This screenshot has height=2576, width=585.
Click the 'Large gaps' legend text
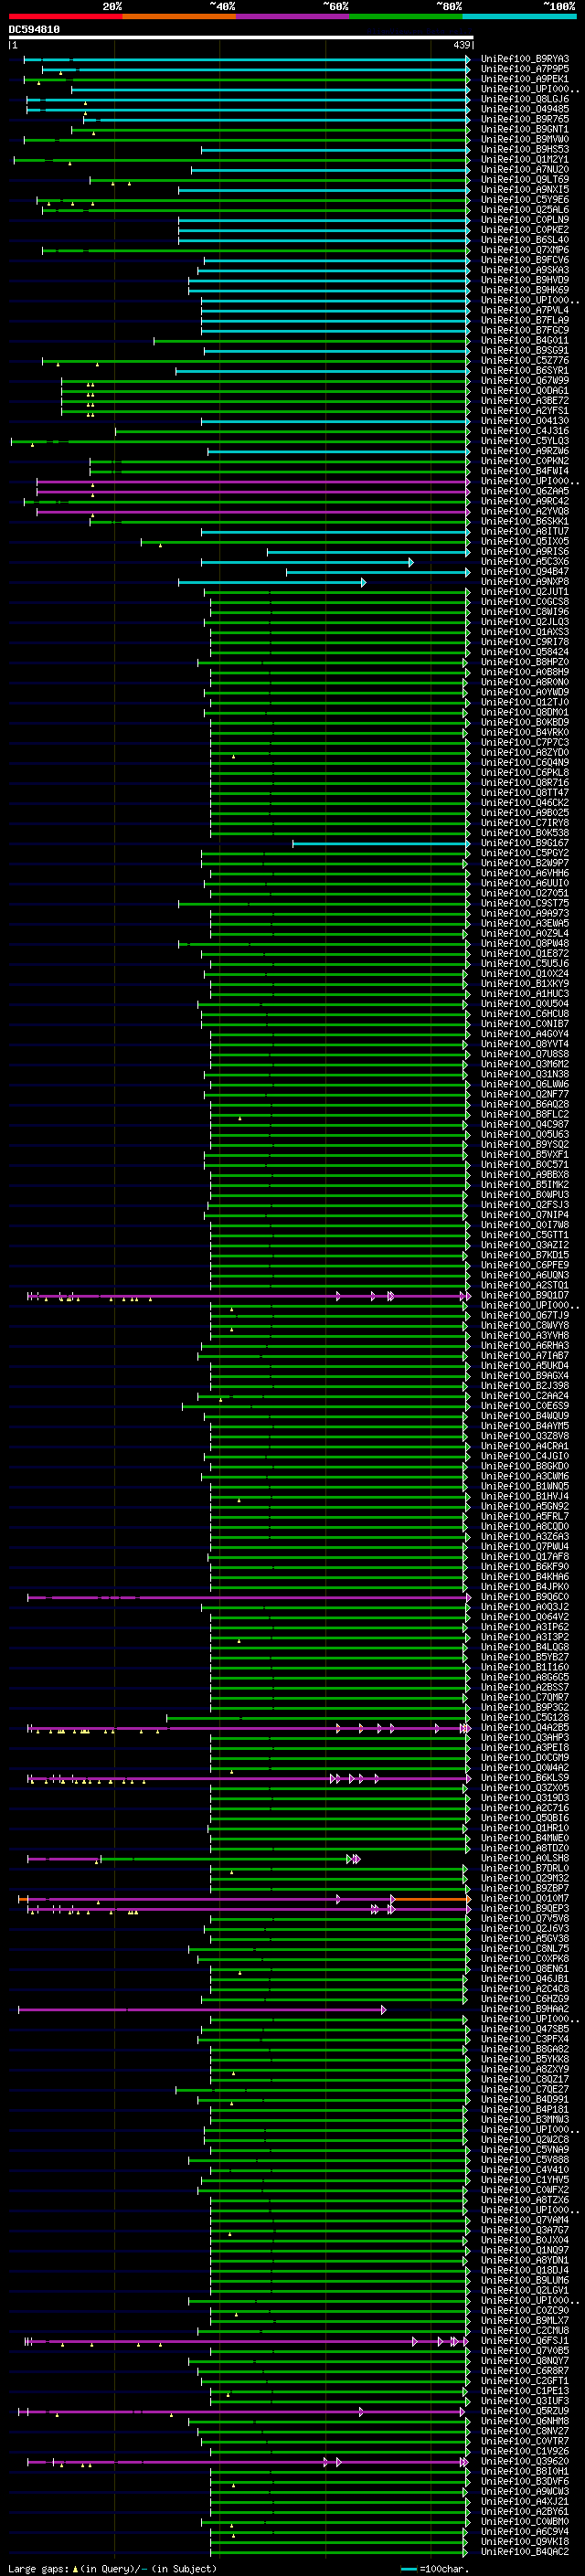40,2569
